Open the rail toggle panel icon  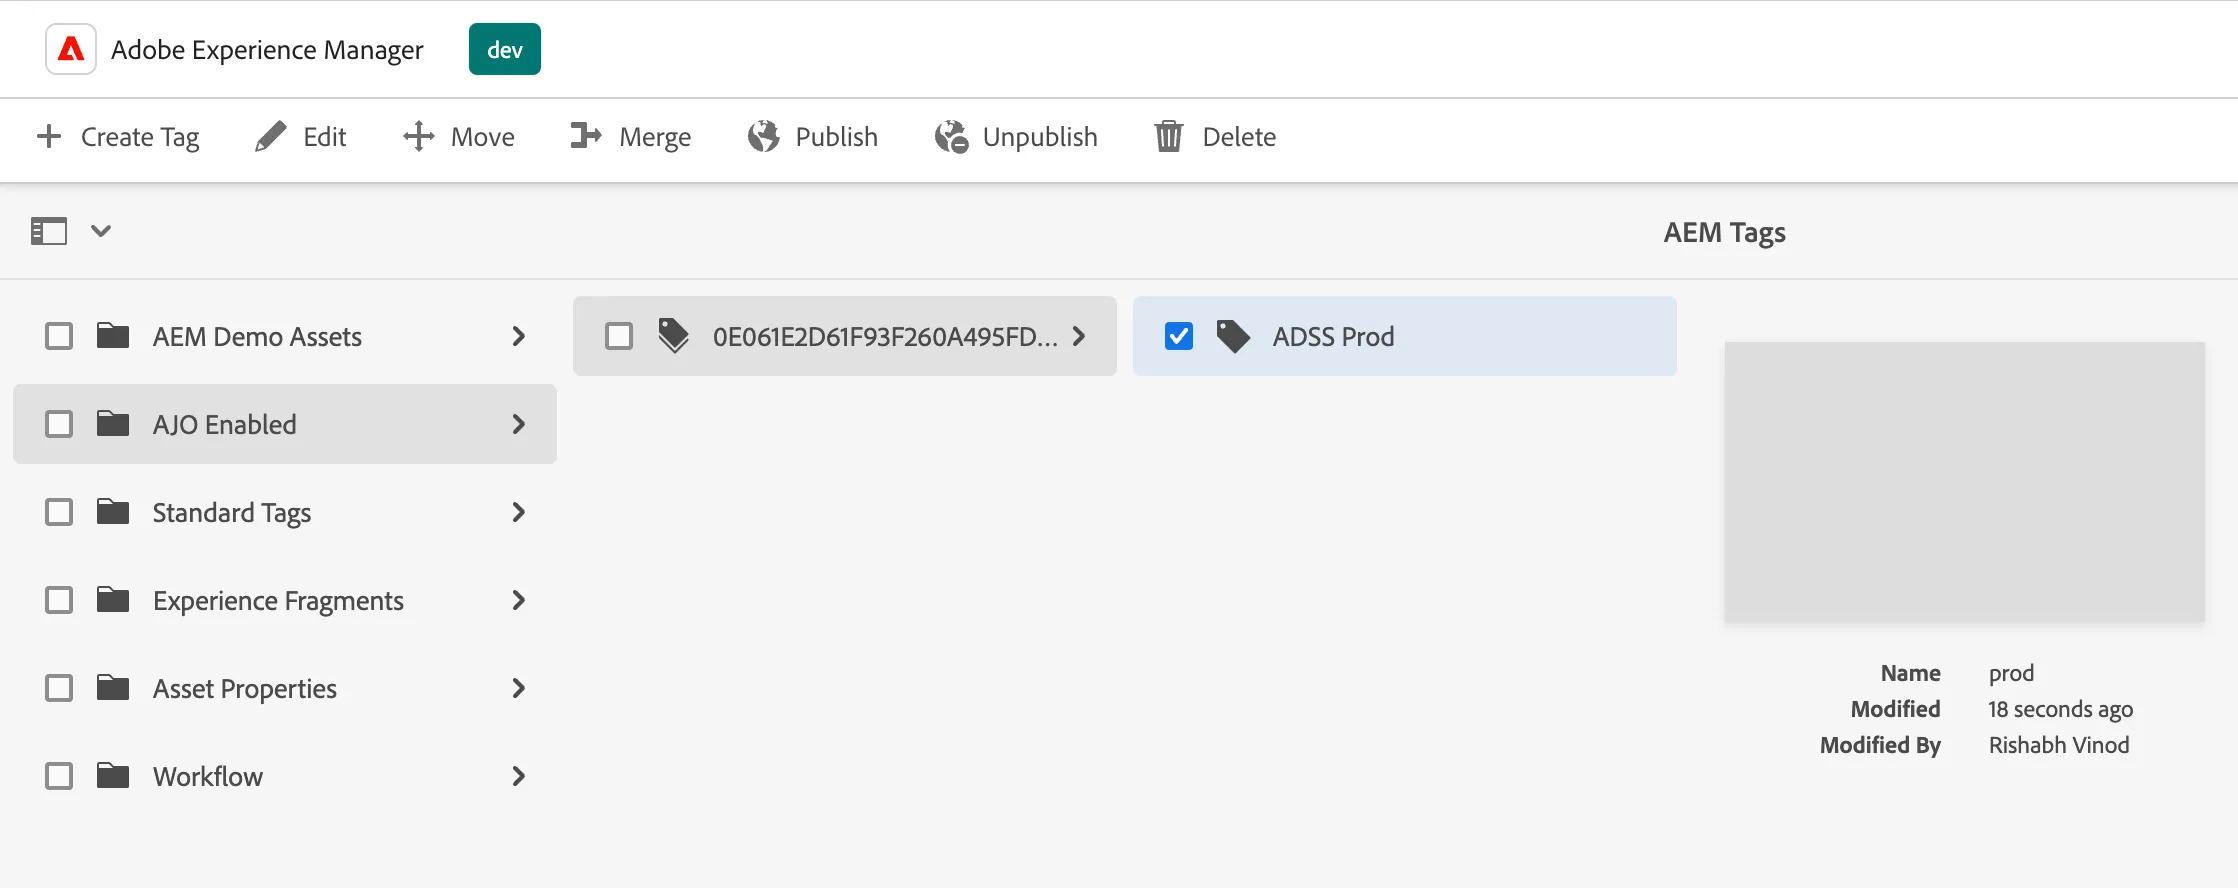pos(49,231)
